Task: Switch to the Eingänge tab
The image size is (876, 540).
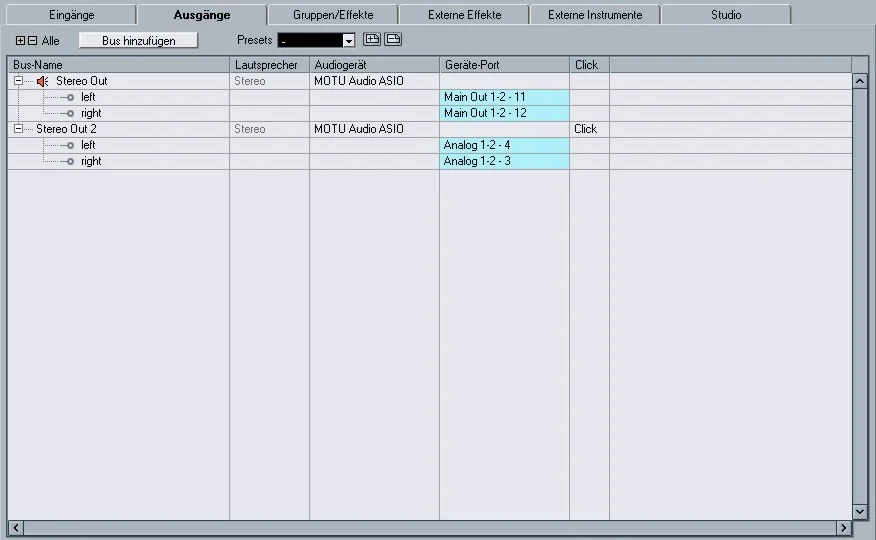Action: pos(72,15)
